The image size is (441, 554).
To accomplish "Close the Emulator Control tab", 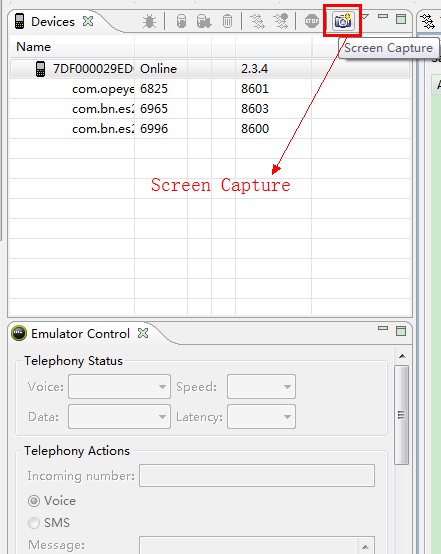I will coord(143,333).
